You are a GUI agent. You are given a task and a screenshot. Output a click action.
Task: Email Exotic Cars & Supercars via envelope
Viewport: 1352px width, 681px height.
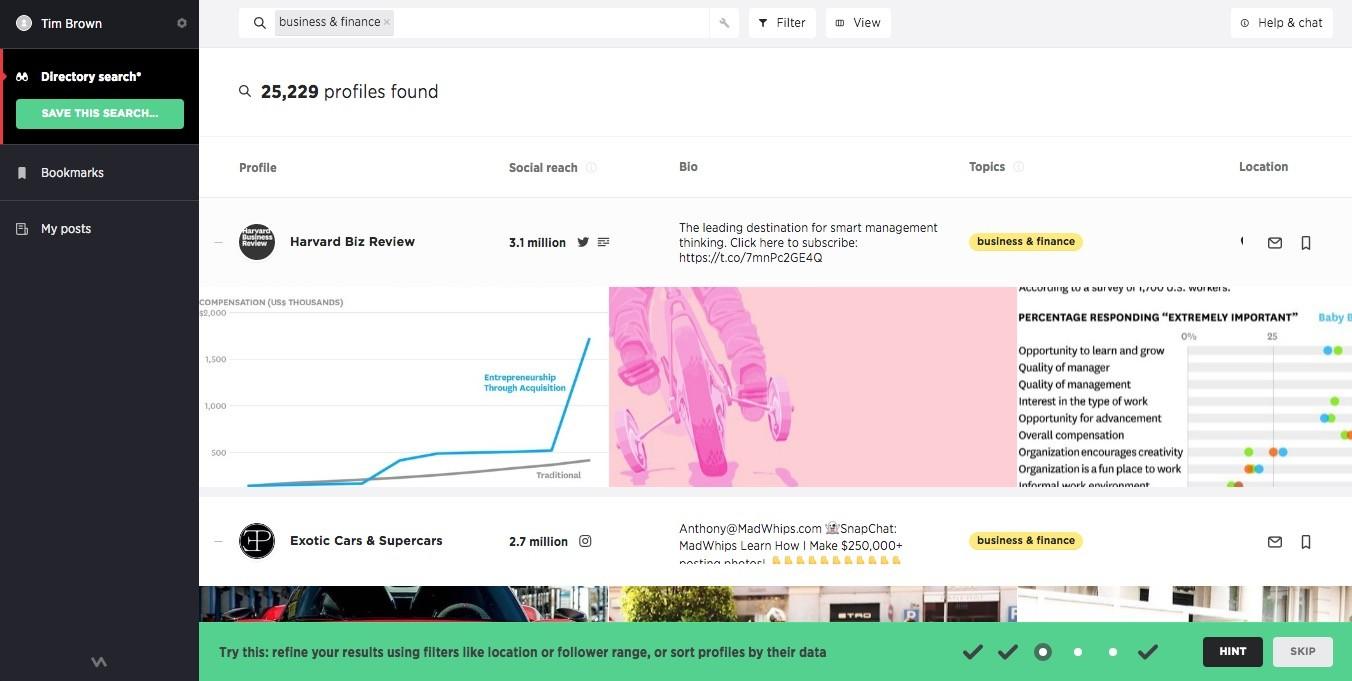[1275, 542]
